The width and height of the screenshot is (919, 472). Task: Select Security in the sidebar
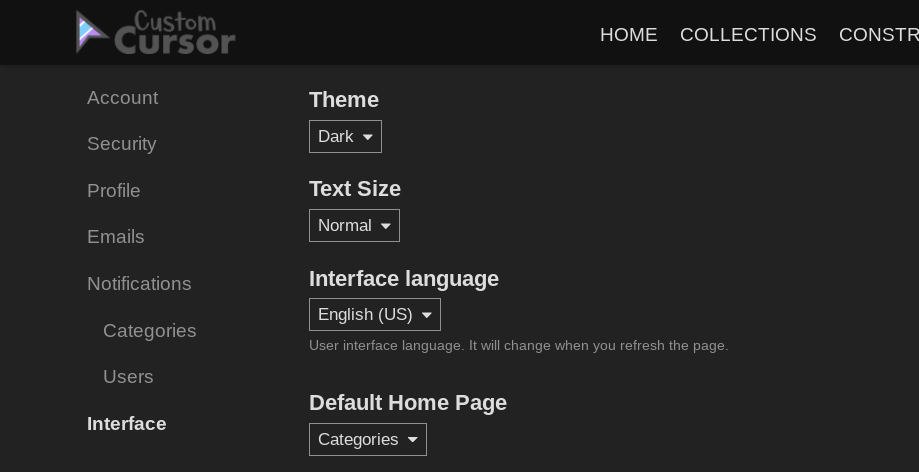121,144
